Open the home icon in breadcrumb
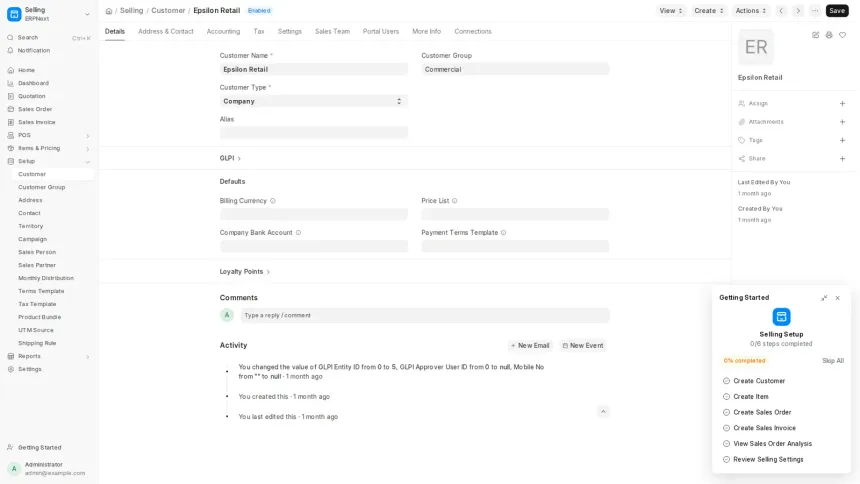Screen dimensions: 860x484 tap(109, 11)
